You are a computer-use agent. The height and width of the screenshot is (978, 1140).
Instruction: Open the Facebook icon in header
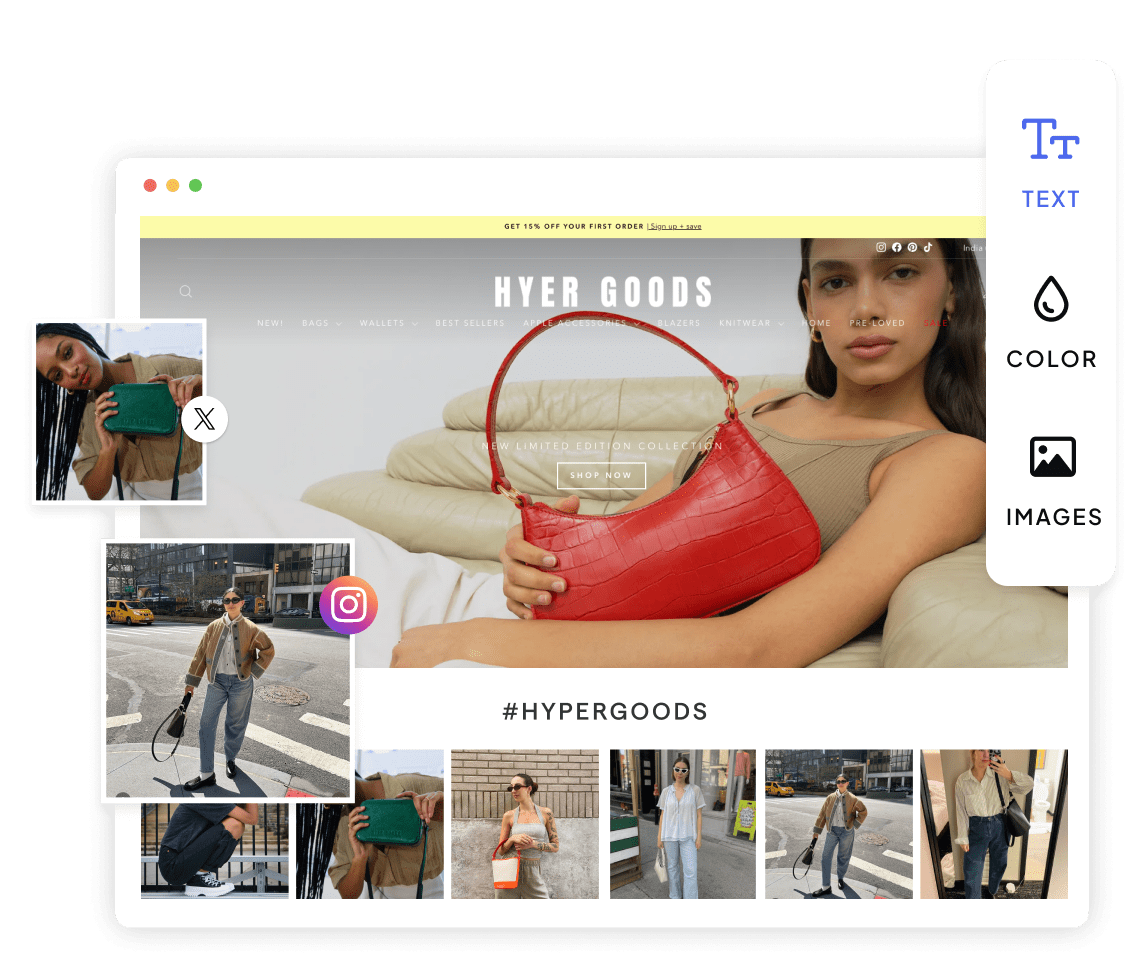point(896,247)
